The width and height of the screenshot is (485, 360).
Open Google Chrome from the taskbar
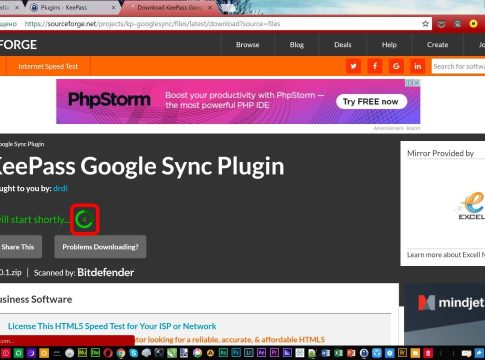tap(121, 353)
